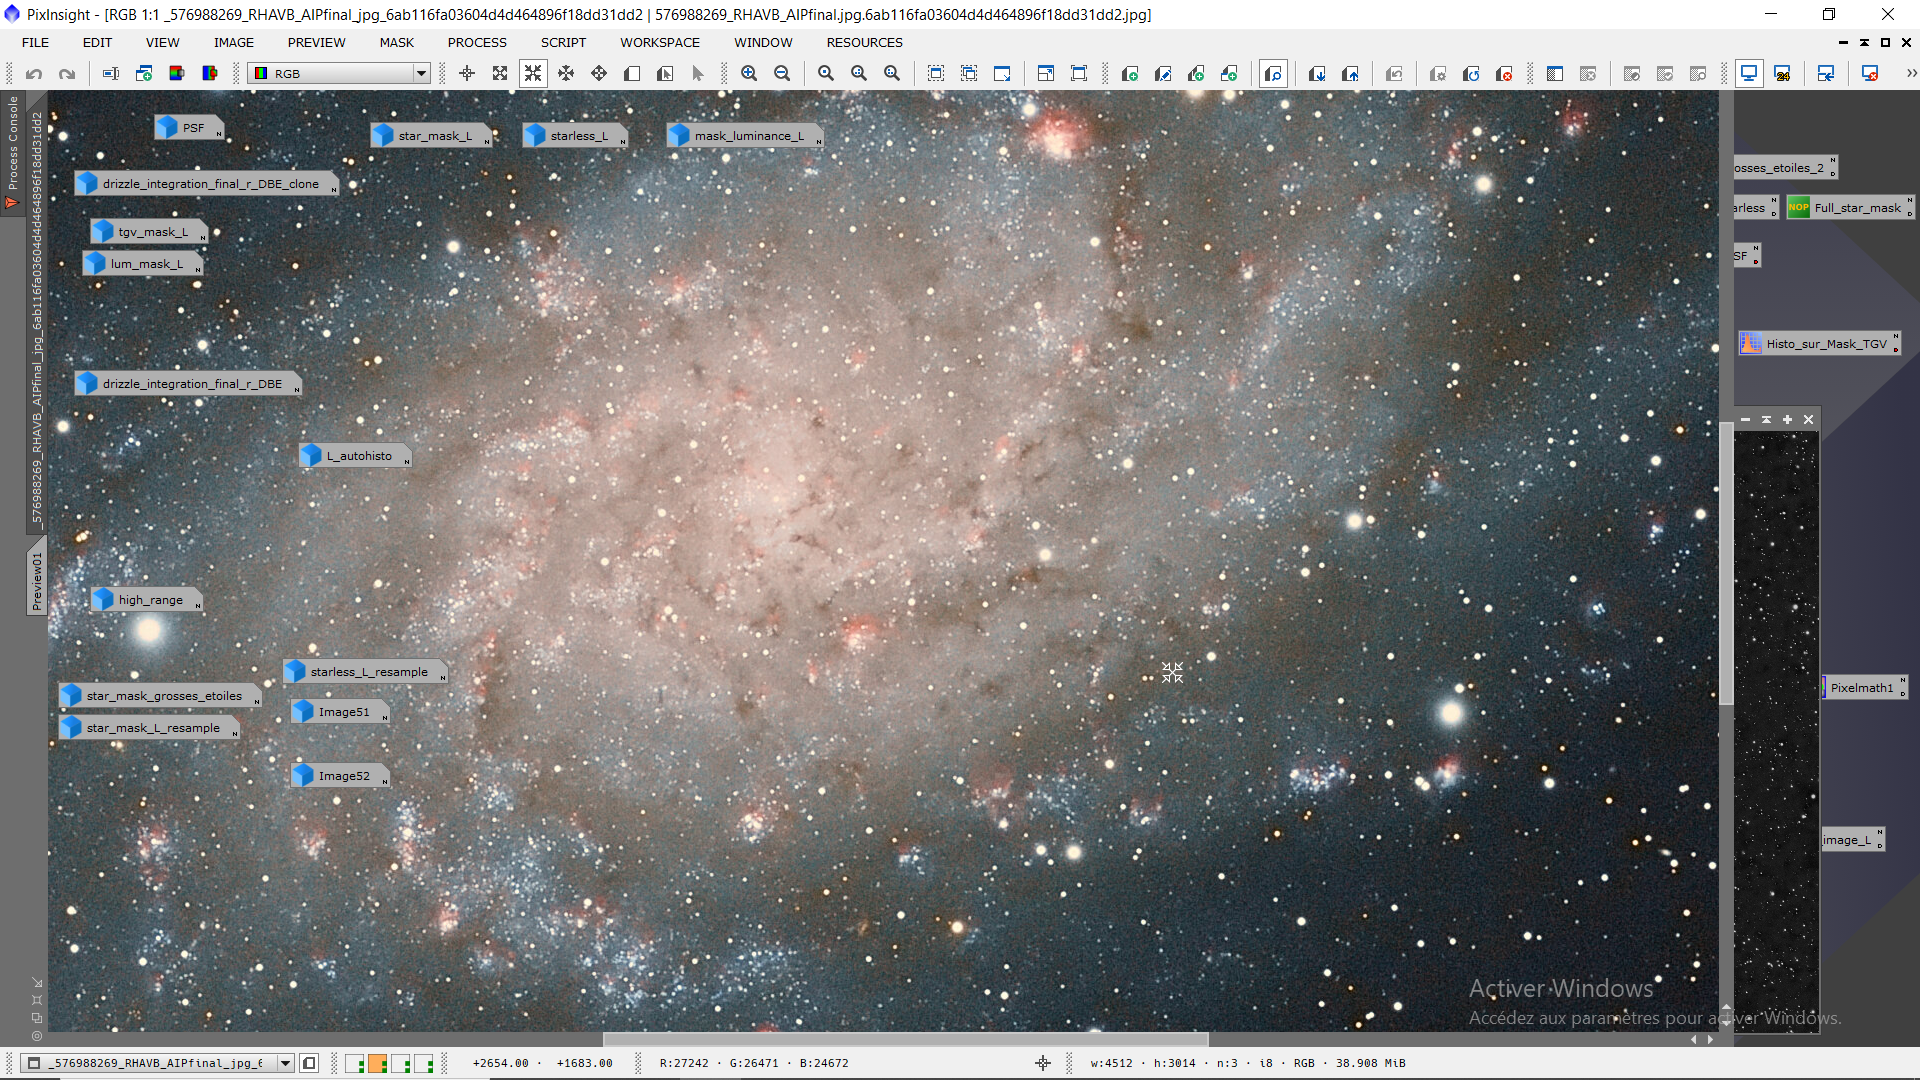The width and height of the screenshot is (1920, 1080).
Task: Click the Zoom Out magnifier icon
Action: pyautogui.click(x=782, y=74)
